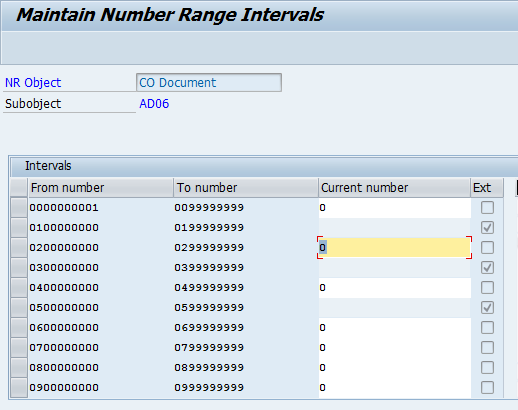
Task: Select row 0200000000 using its row selector
Action: pyautogui.click(x=19, y=248)
